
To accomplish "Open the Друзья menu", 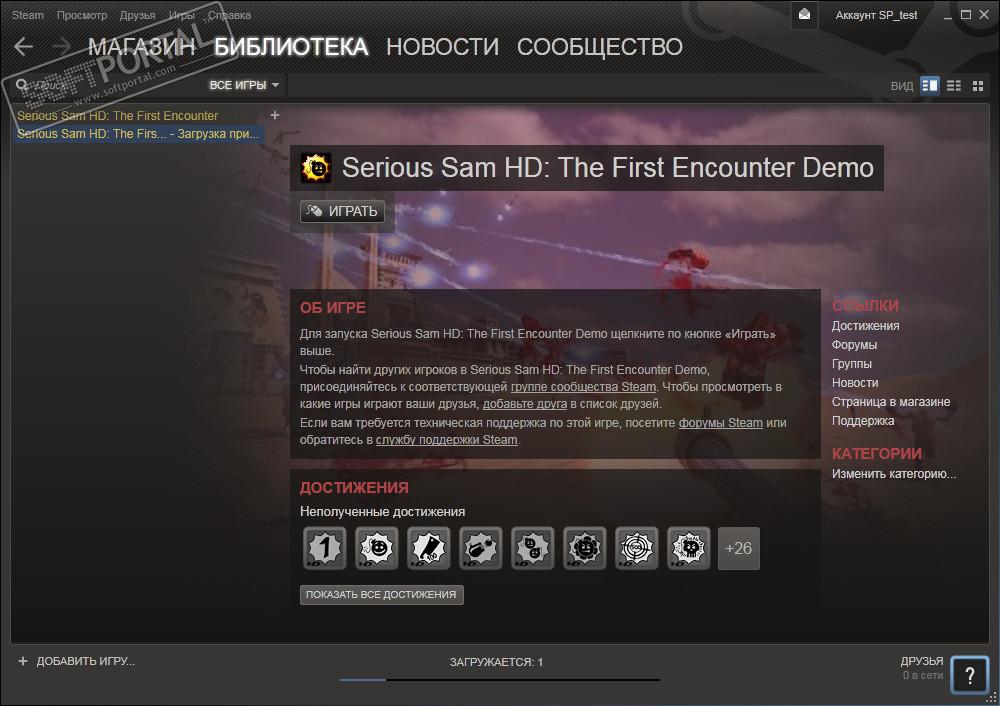I will tap(137, 15).
